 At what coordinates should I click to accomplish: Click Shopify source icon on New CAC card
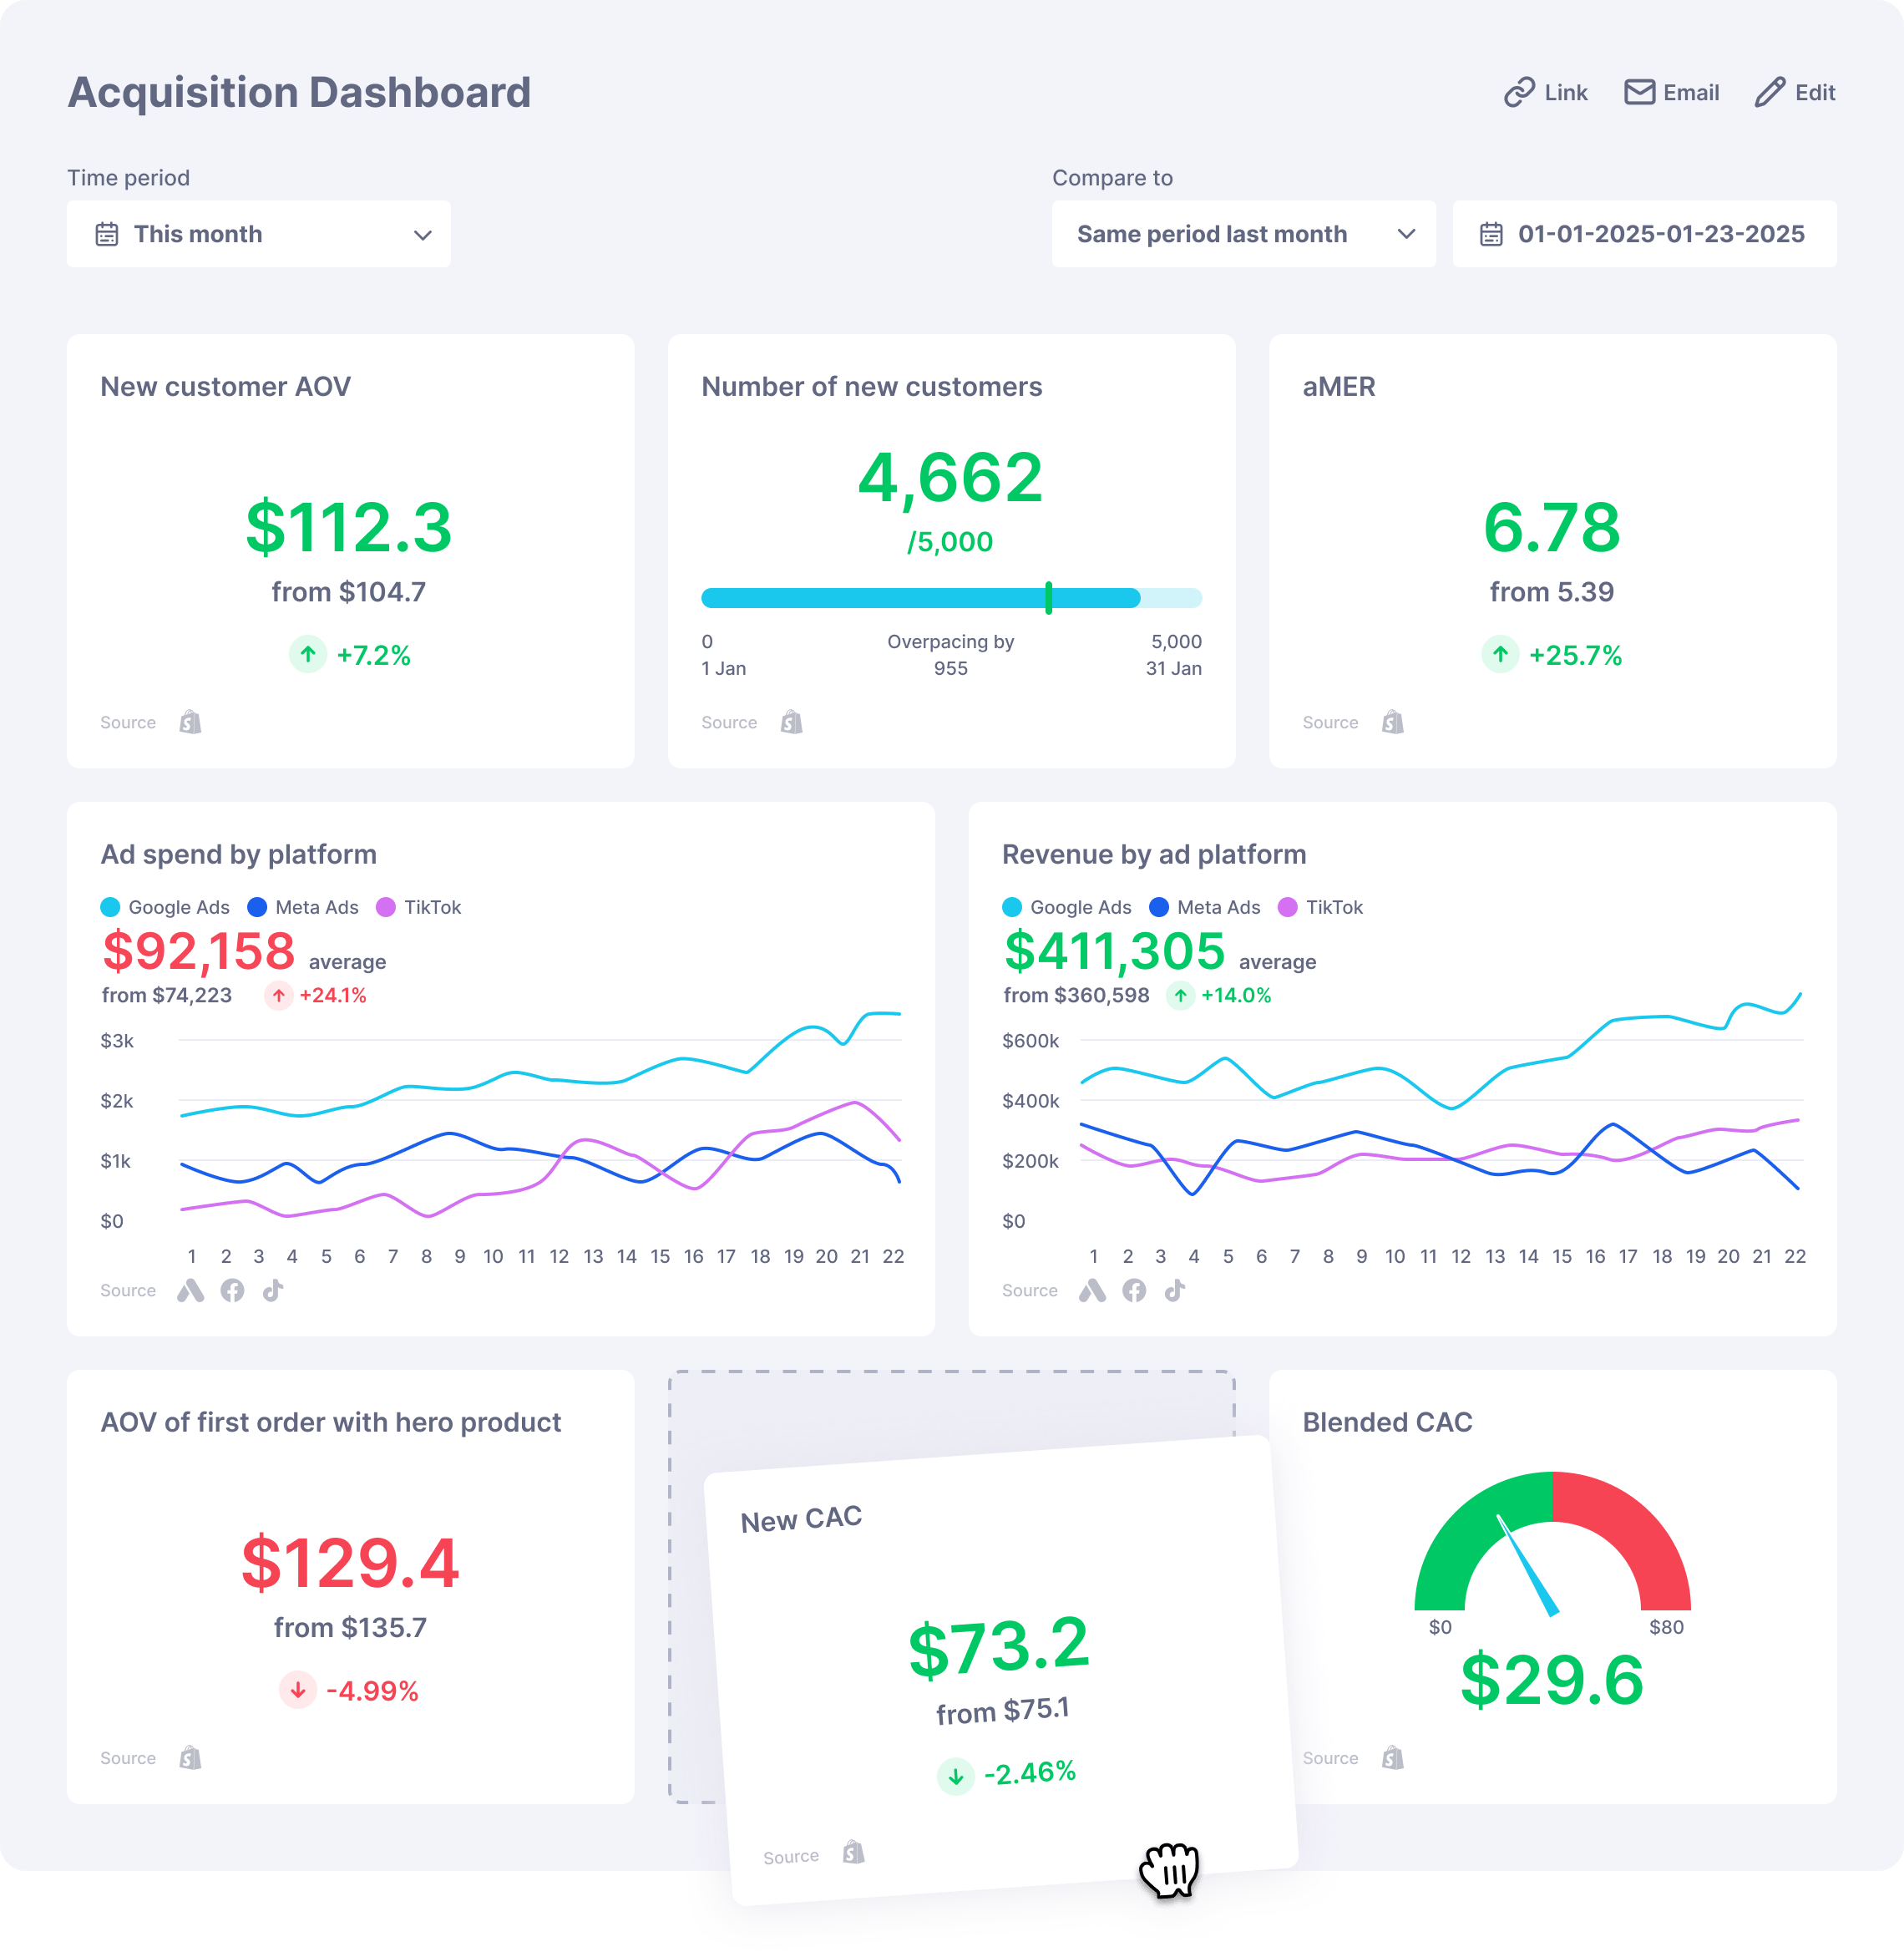click(853, 1852)
